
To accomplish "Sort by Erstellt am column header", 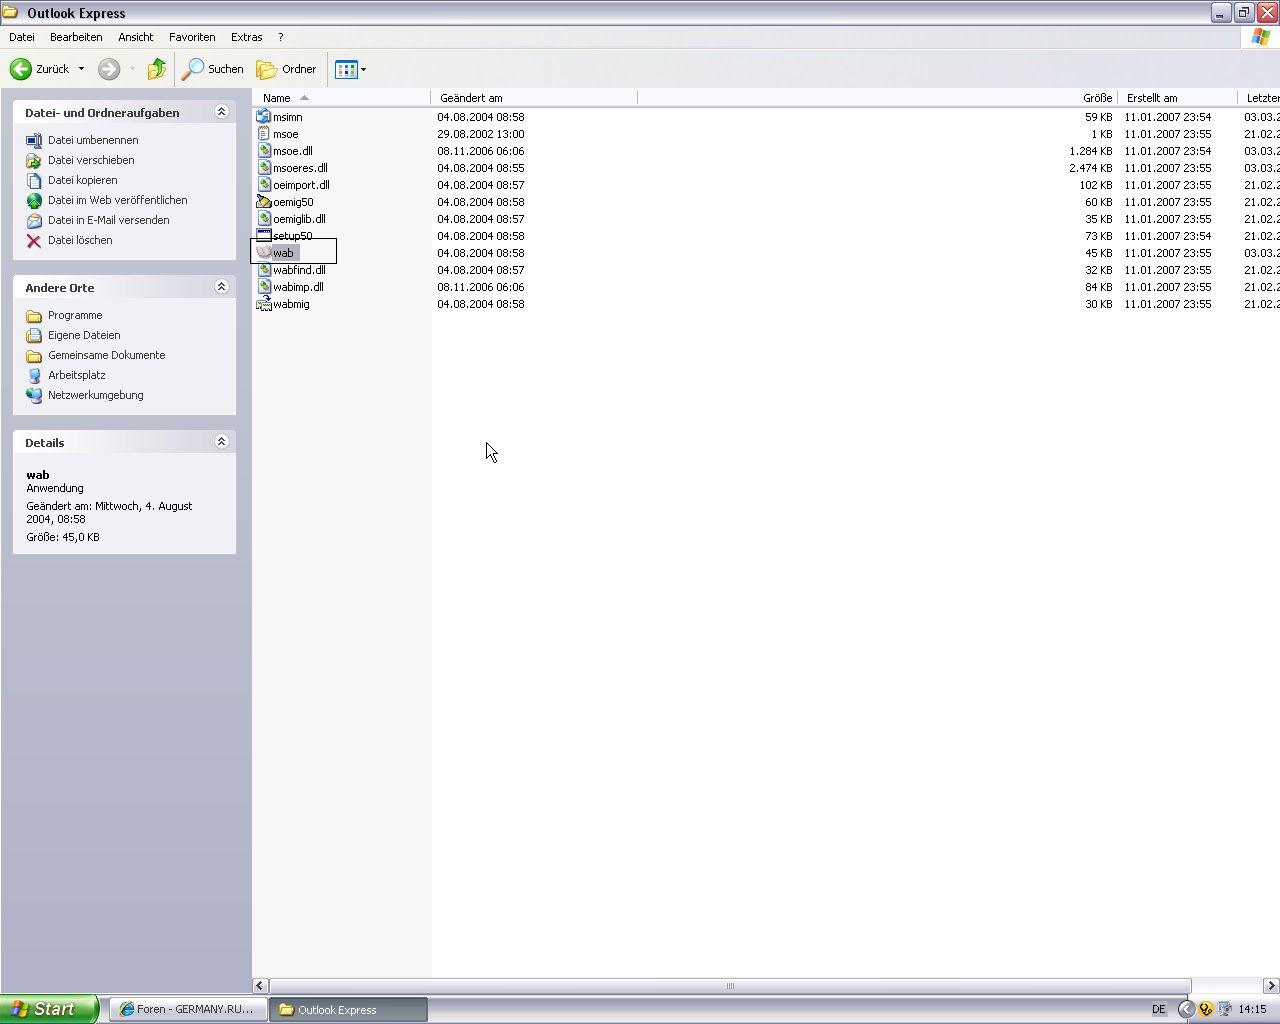I will [1177, 98].
